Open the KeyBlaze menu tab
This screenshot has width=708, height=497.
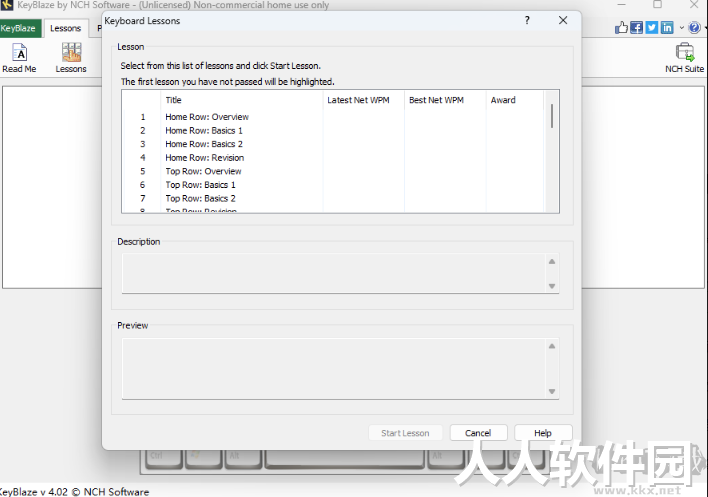[x=20, y=28]
